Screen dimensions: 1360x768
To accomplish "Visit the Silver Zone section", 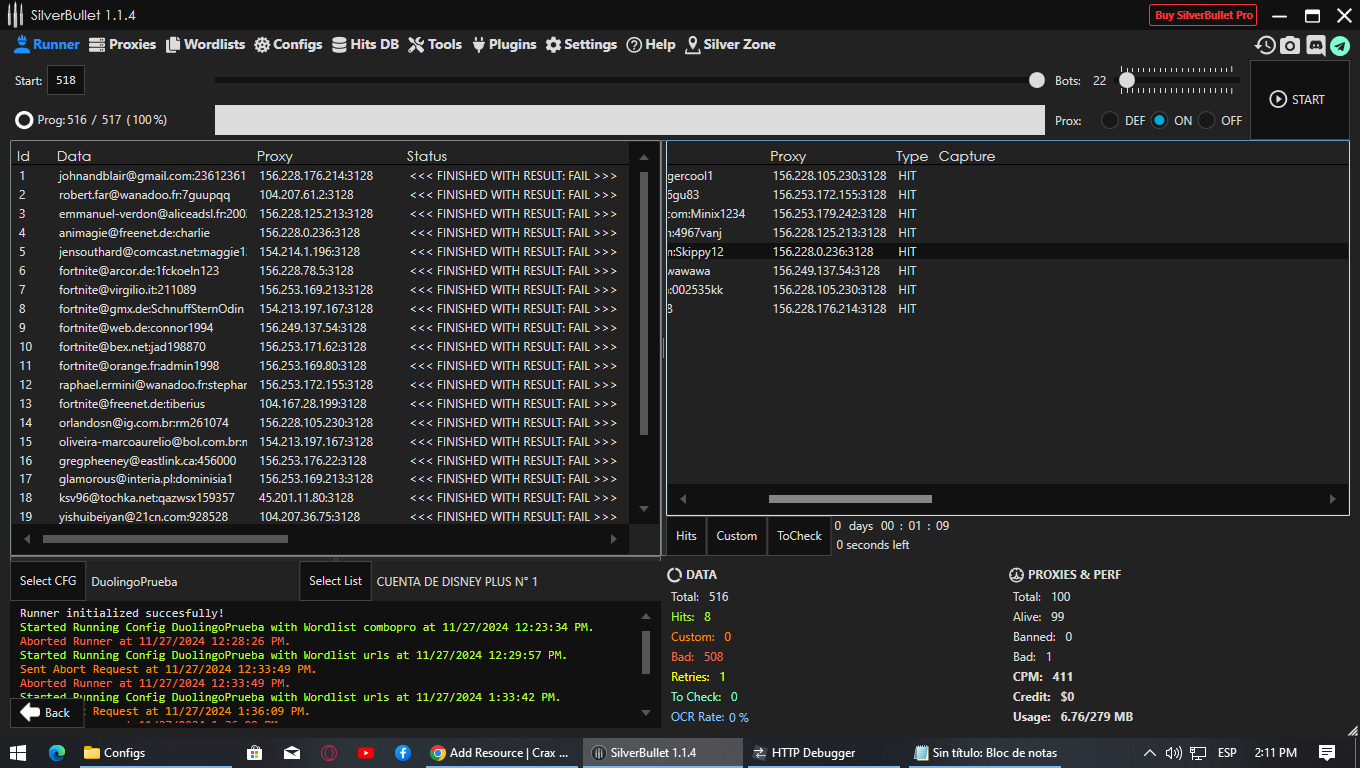I will (730, 45).
